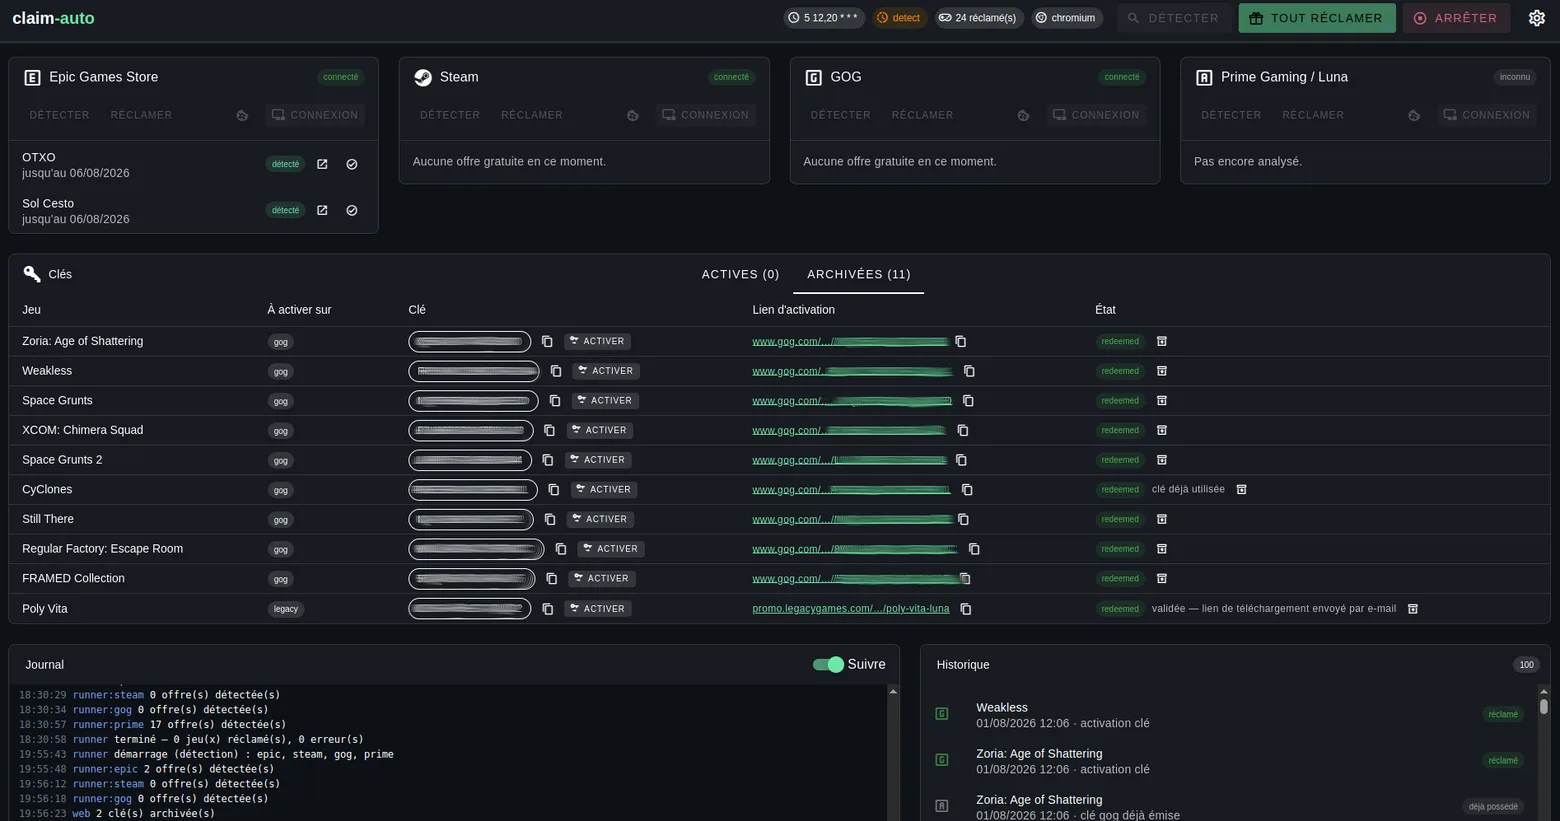Click the top DÉTECTER button

pyautogui.click(x=1173, y=18)
